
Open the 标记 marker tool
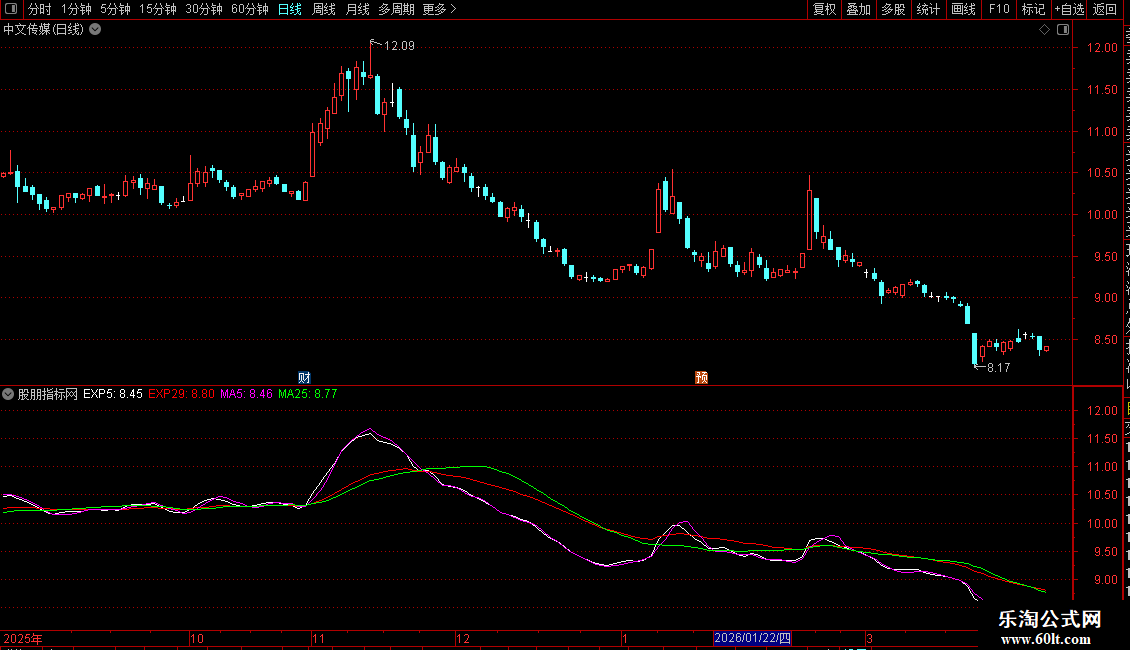(x=1033, y=9)
